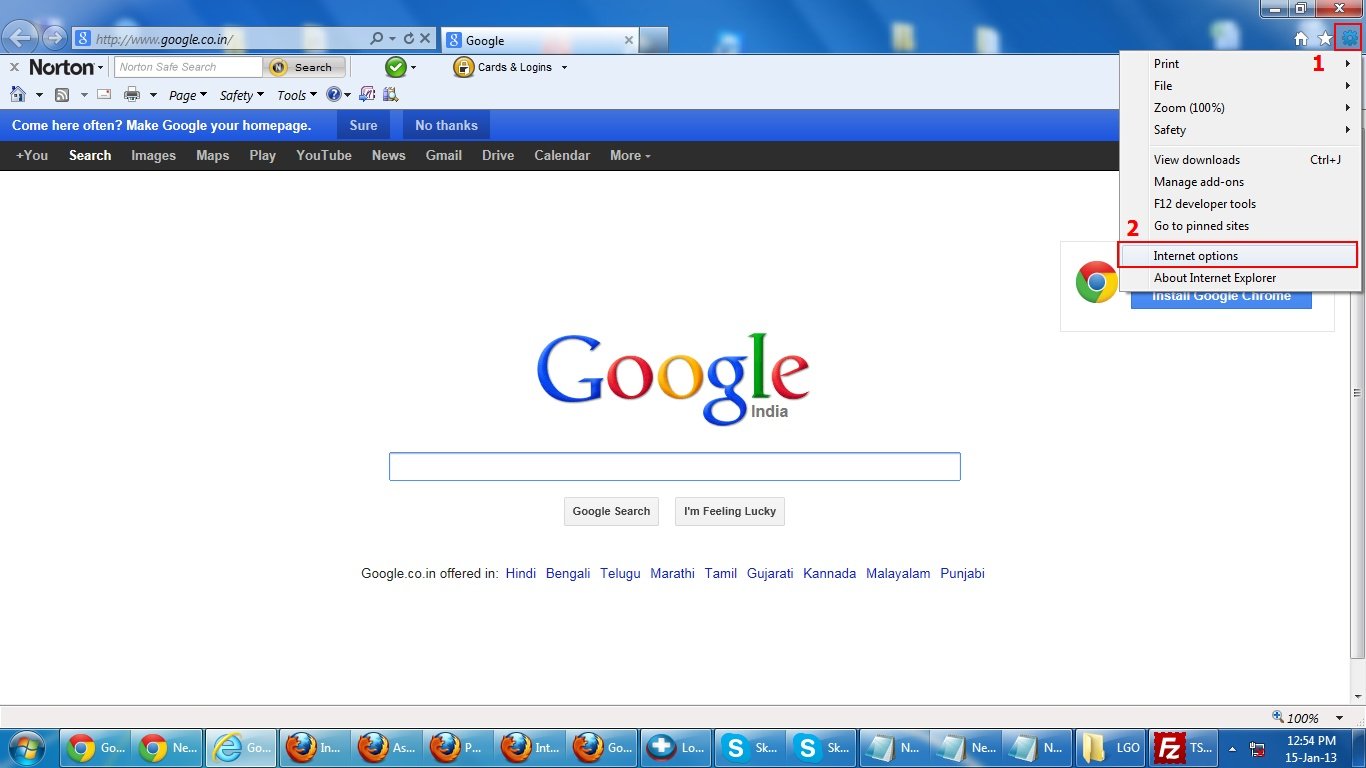The width and height of the screenshot is (1366, 768).
Task: Select About Internet Explorer entry
Action: click(x=1240, y=278)
